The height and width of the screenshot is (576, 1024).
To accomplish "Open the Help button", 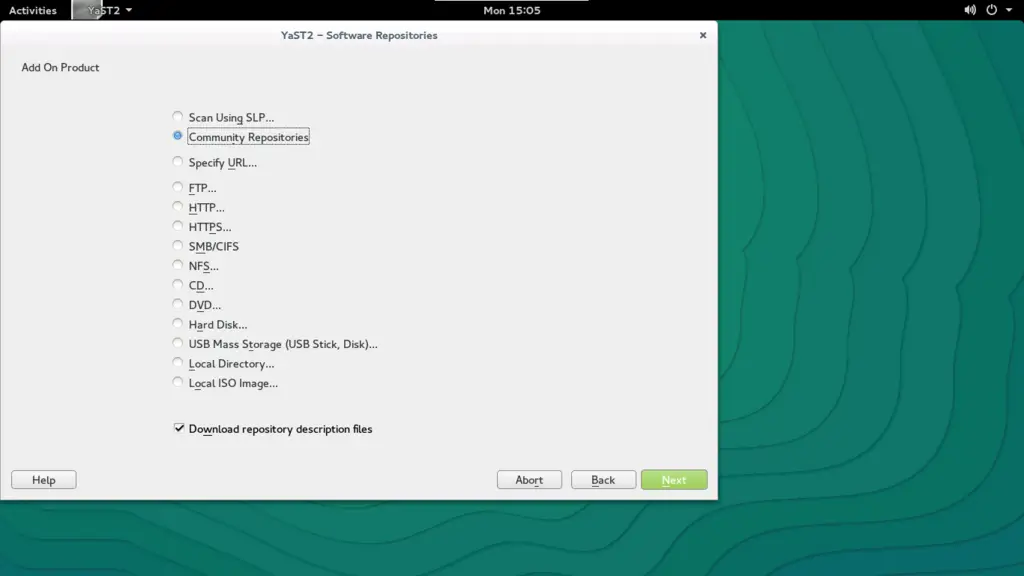I will pos(44,479).
